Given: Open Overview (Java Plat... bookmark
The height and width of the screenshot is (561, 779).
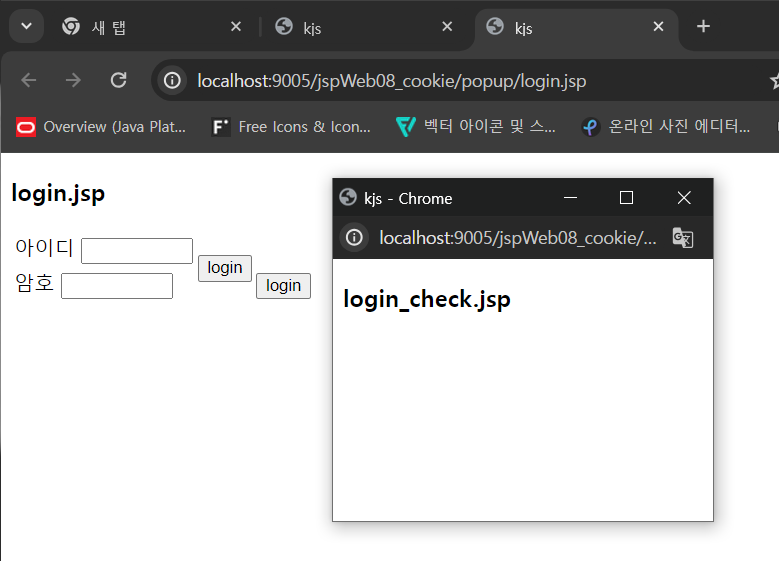Looking at the screenshot, I should coord(101,127).
